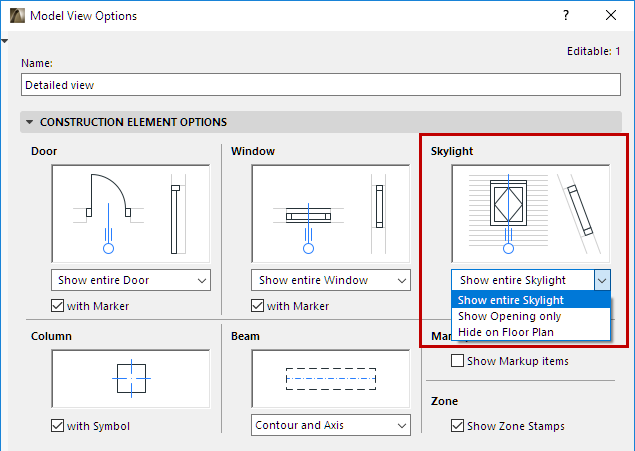Enable the Show Markup items checkbox
This screenshot has height=451, width=635.
458,361
